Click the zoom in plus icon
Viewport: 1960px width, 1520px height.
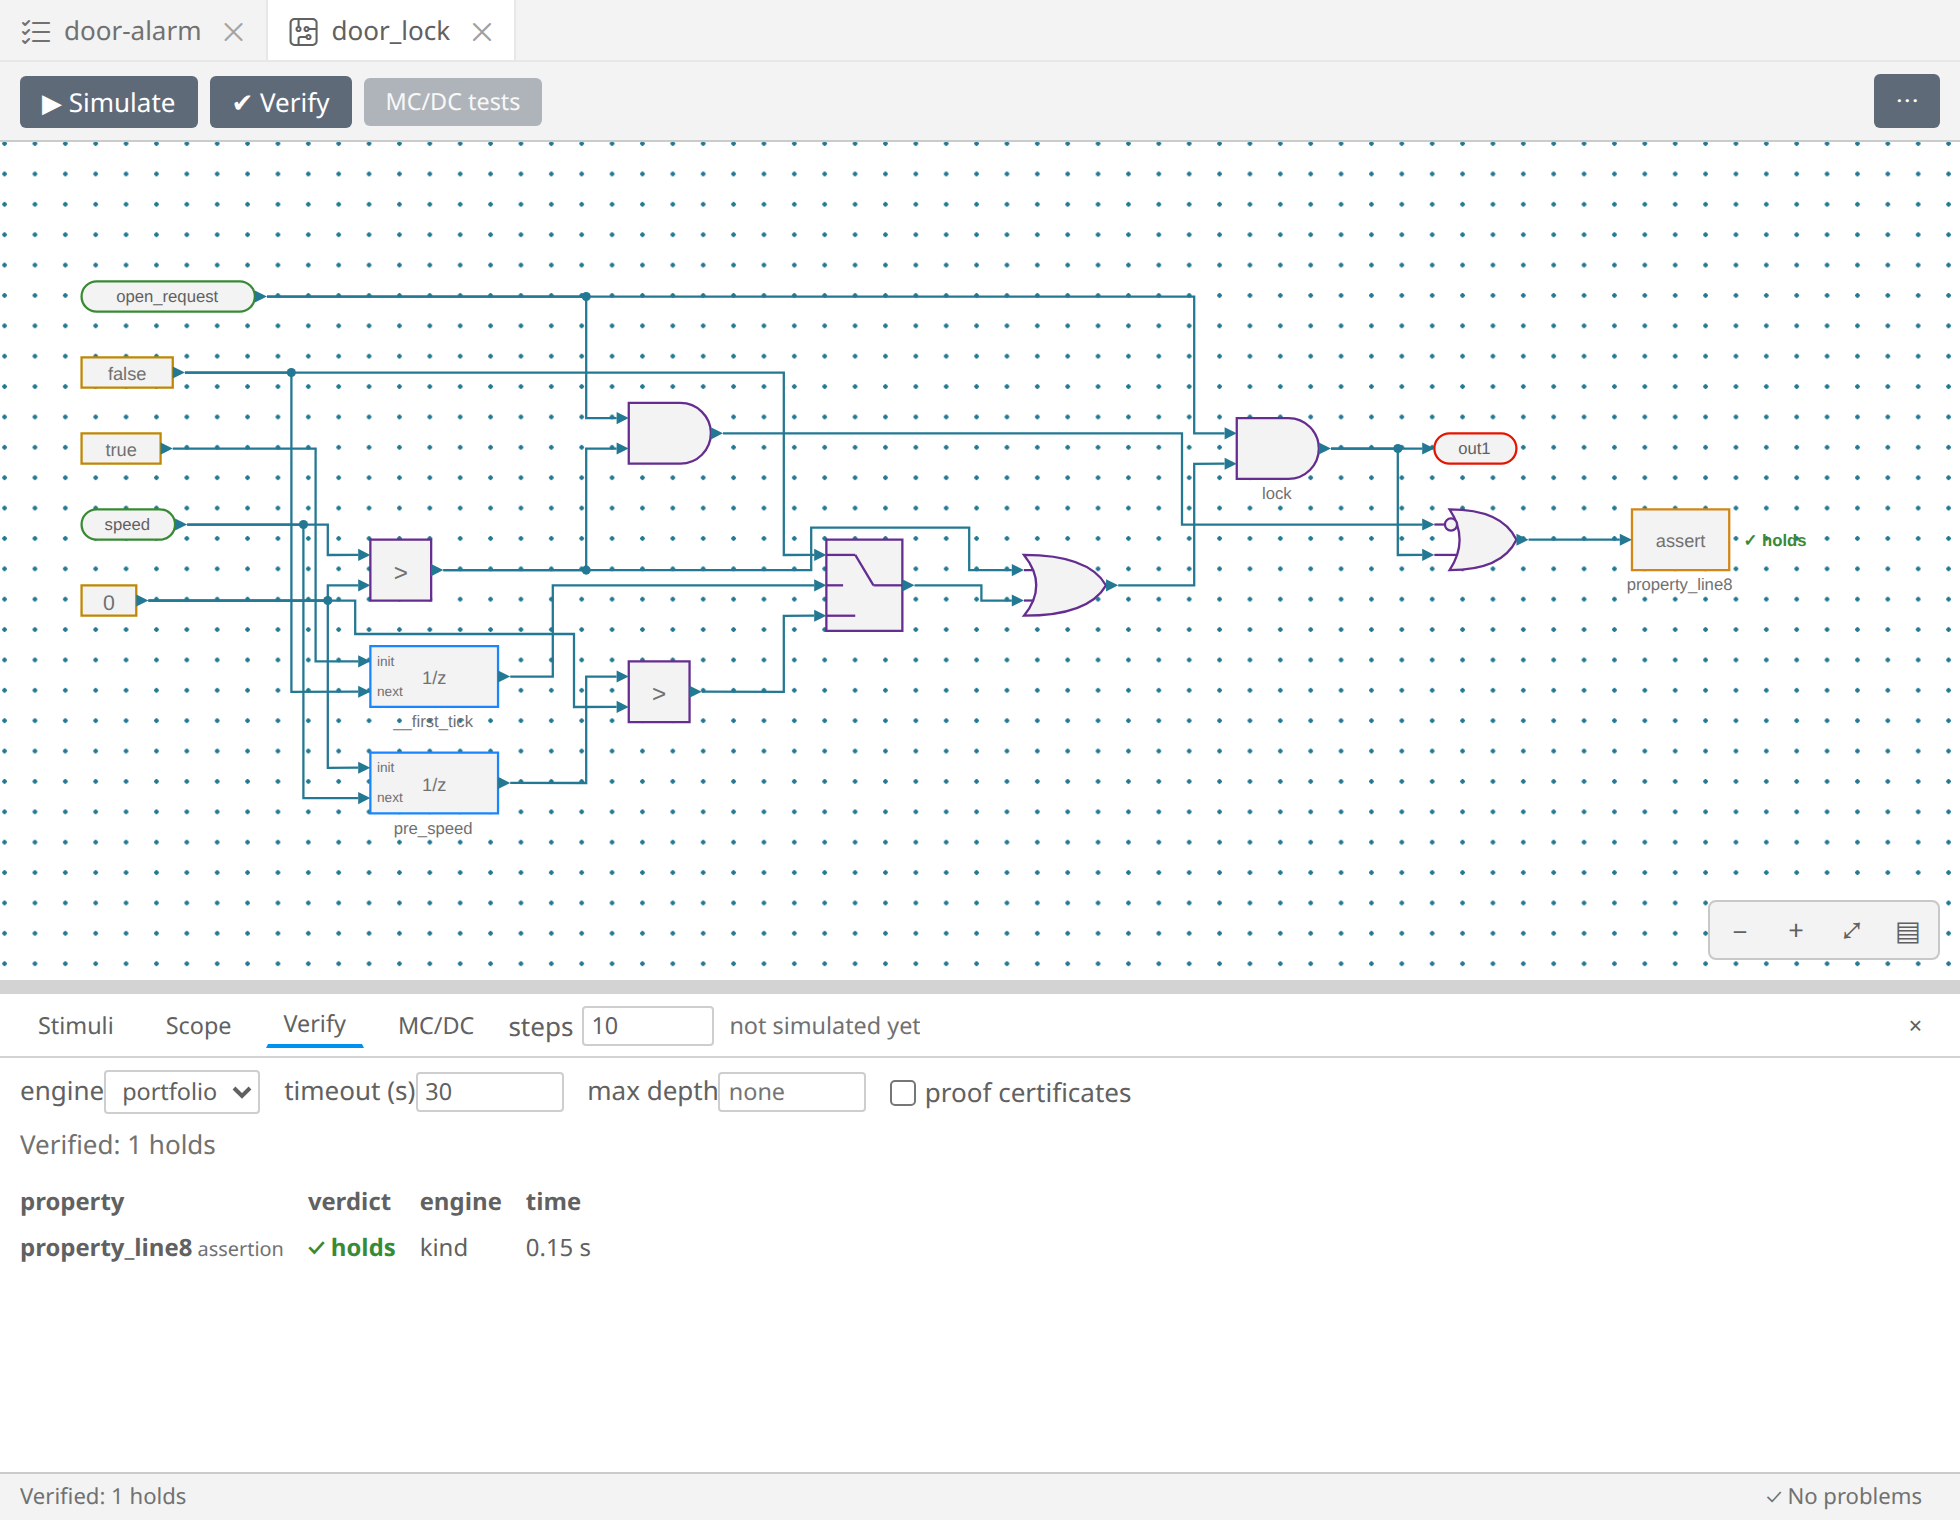tap(1796, 931)
